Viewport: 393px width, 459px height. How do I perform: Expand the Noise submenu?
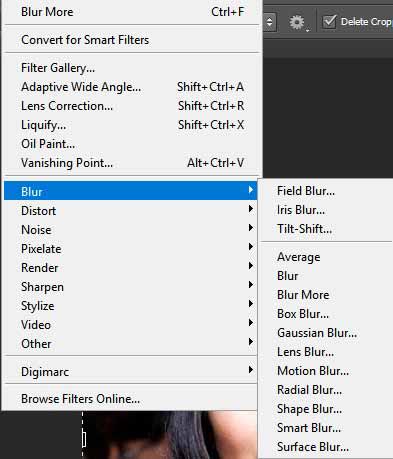tap(130, 230)
